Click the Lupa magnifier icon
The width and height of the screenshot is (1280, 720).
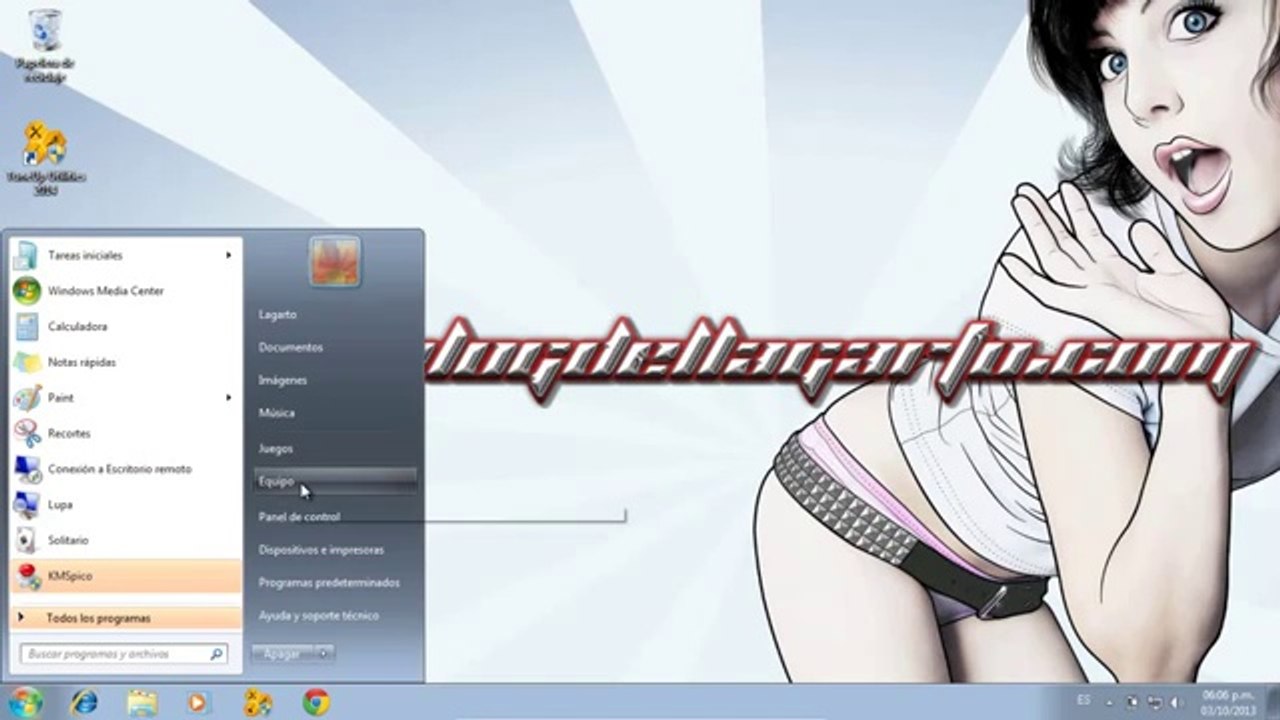coord(26,504)
